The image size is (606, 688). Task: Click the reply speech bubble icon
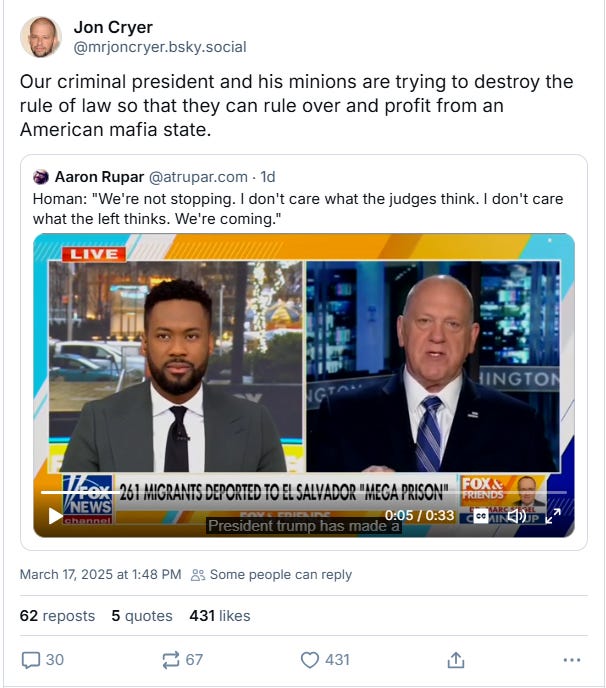point(31,660)
